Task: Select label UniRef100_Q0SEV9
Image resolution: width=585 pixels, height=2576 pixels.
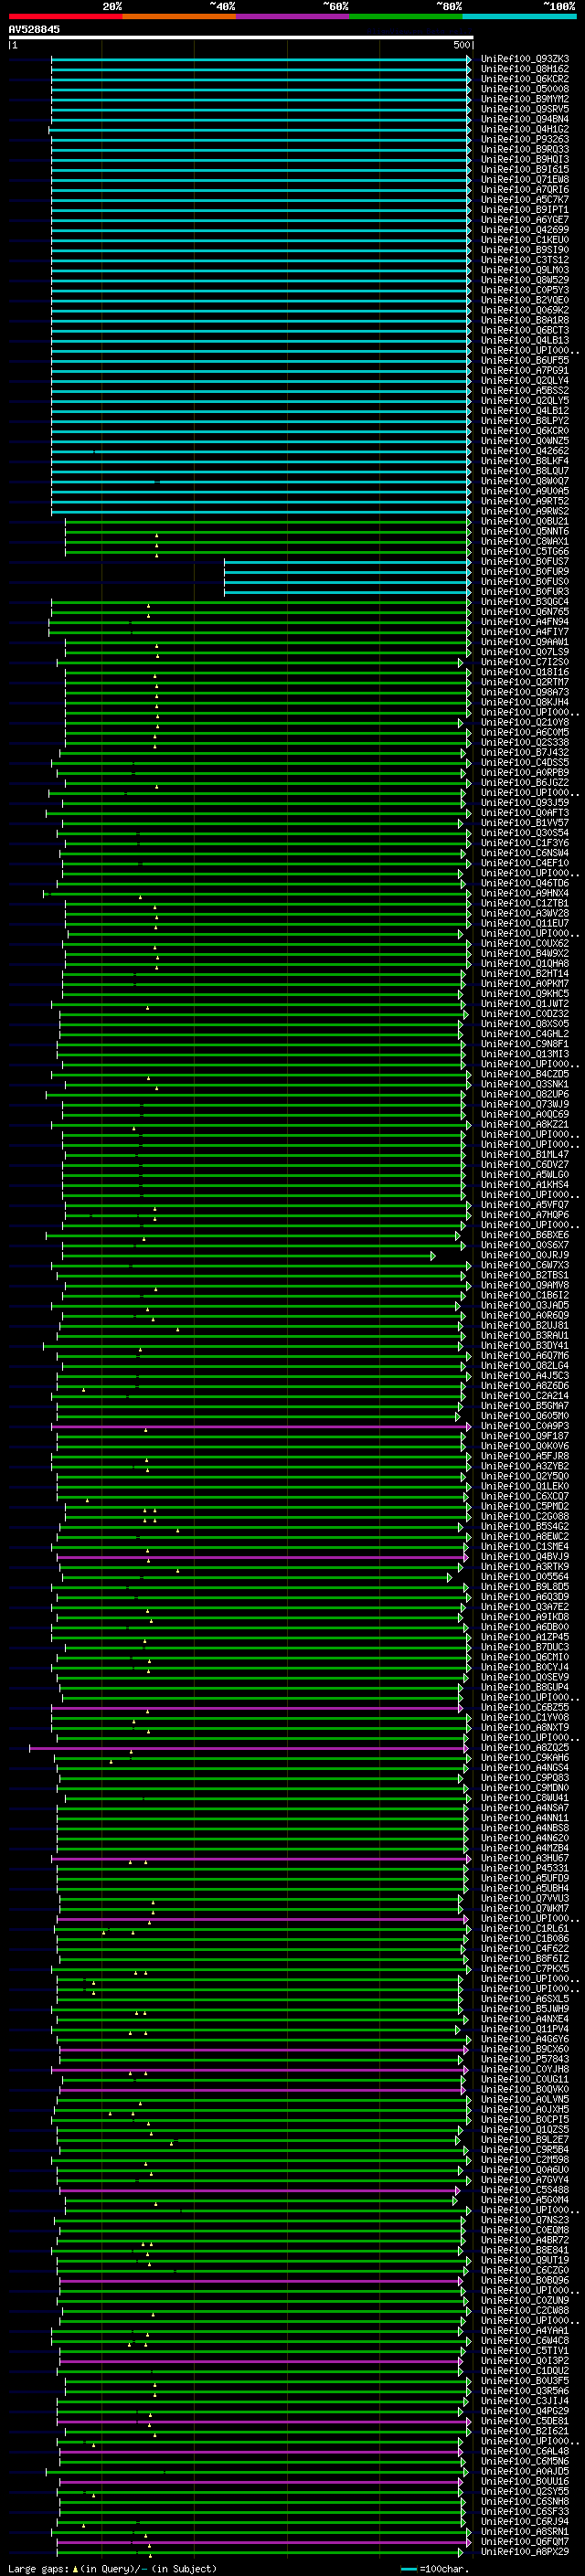Action: click(525, 1677)
